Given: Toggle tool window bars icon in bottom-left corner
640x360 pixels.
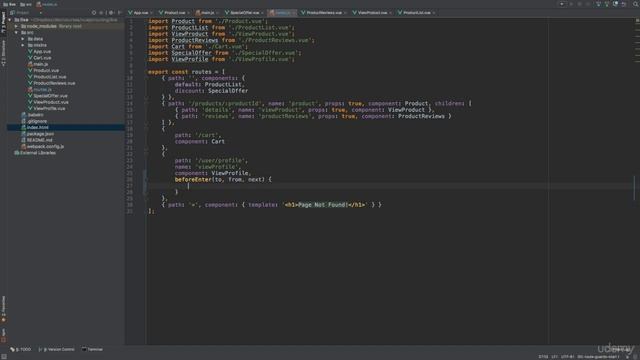Looking at the screenshot, I should (x=4, y=357).
